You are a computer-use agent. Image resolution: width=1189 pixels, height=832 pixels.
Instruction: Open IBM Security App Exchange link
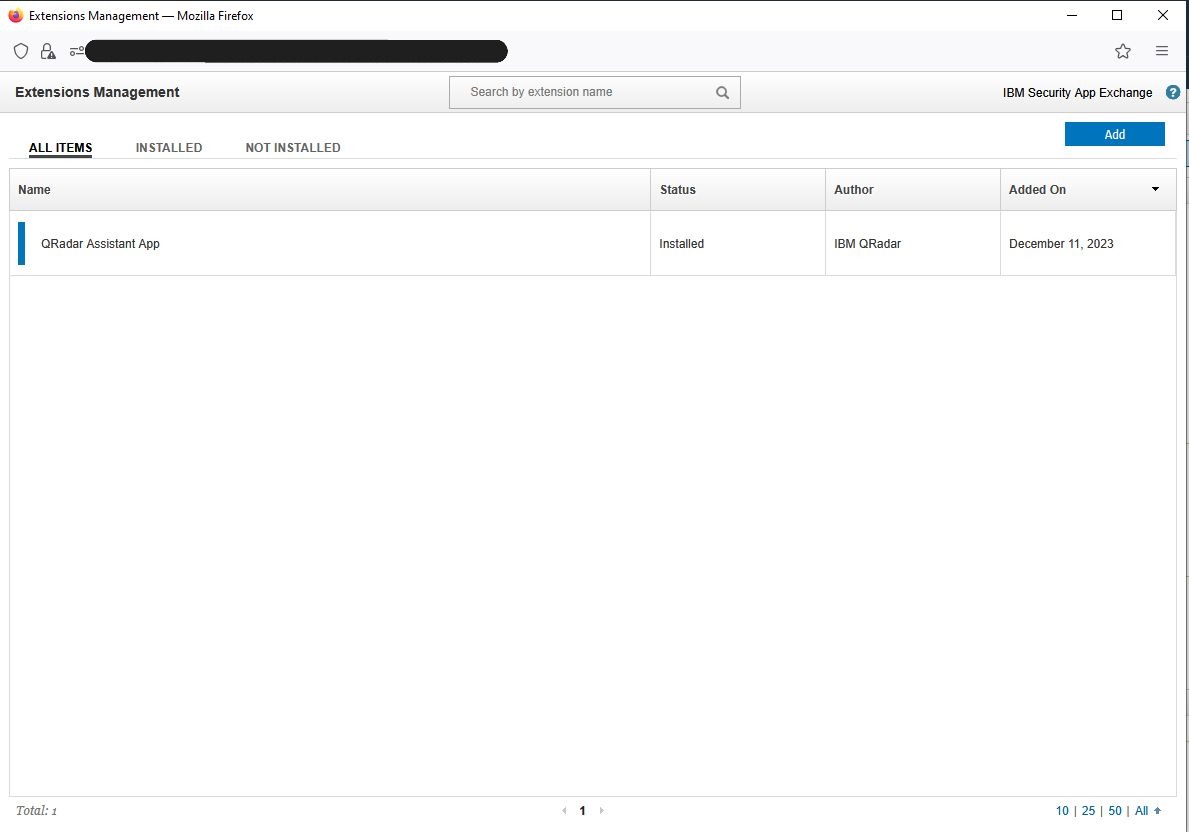pyautogui.click(x=1077, y=93)
